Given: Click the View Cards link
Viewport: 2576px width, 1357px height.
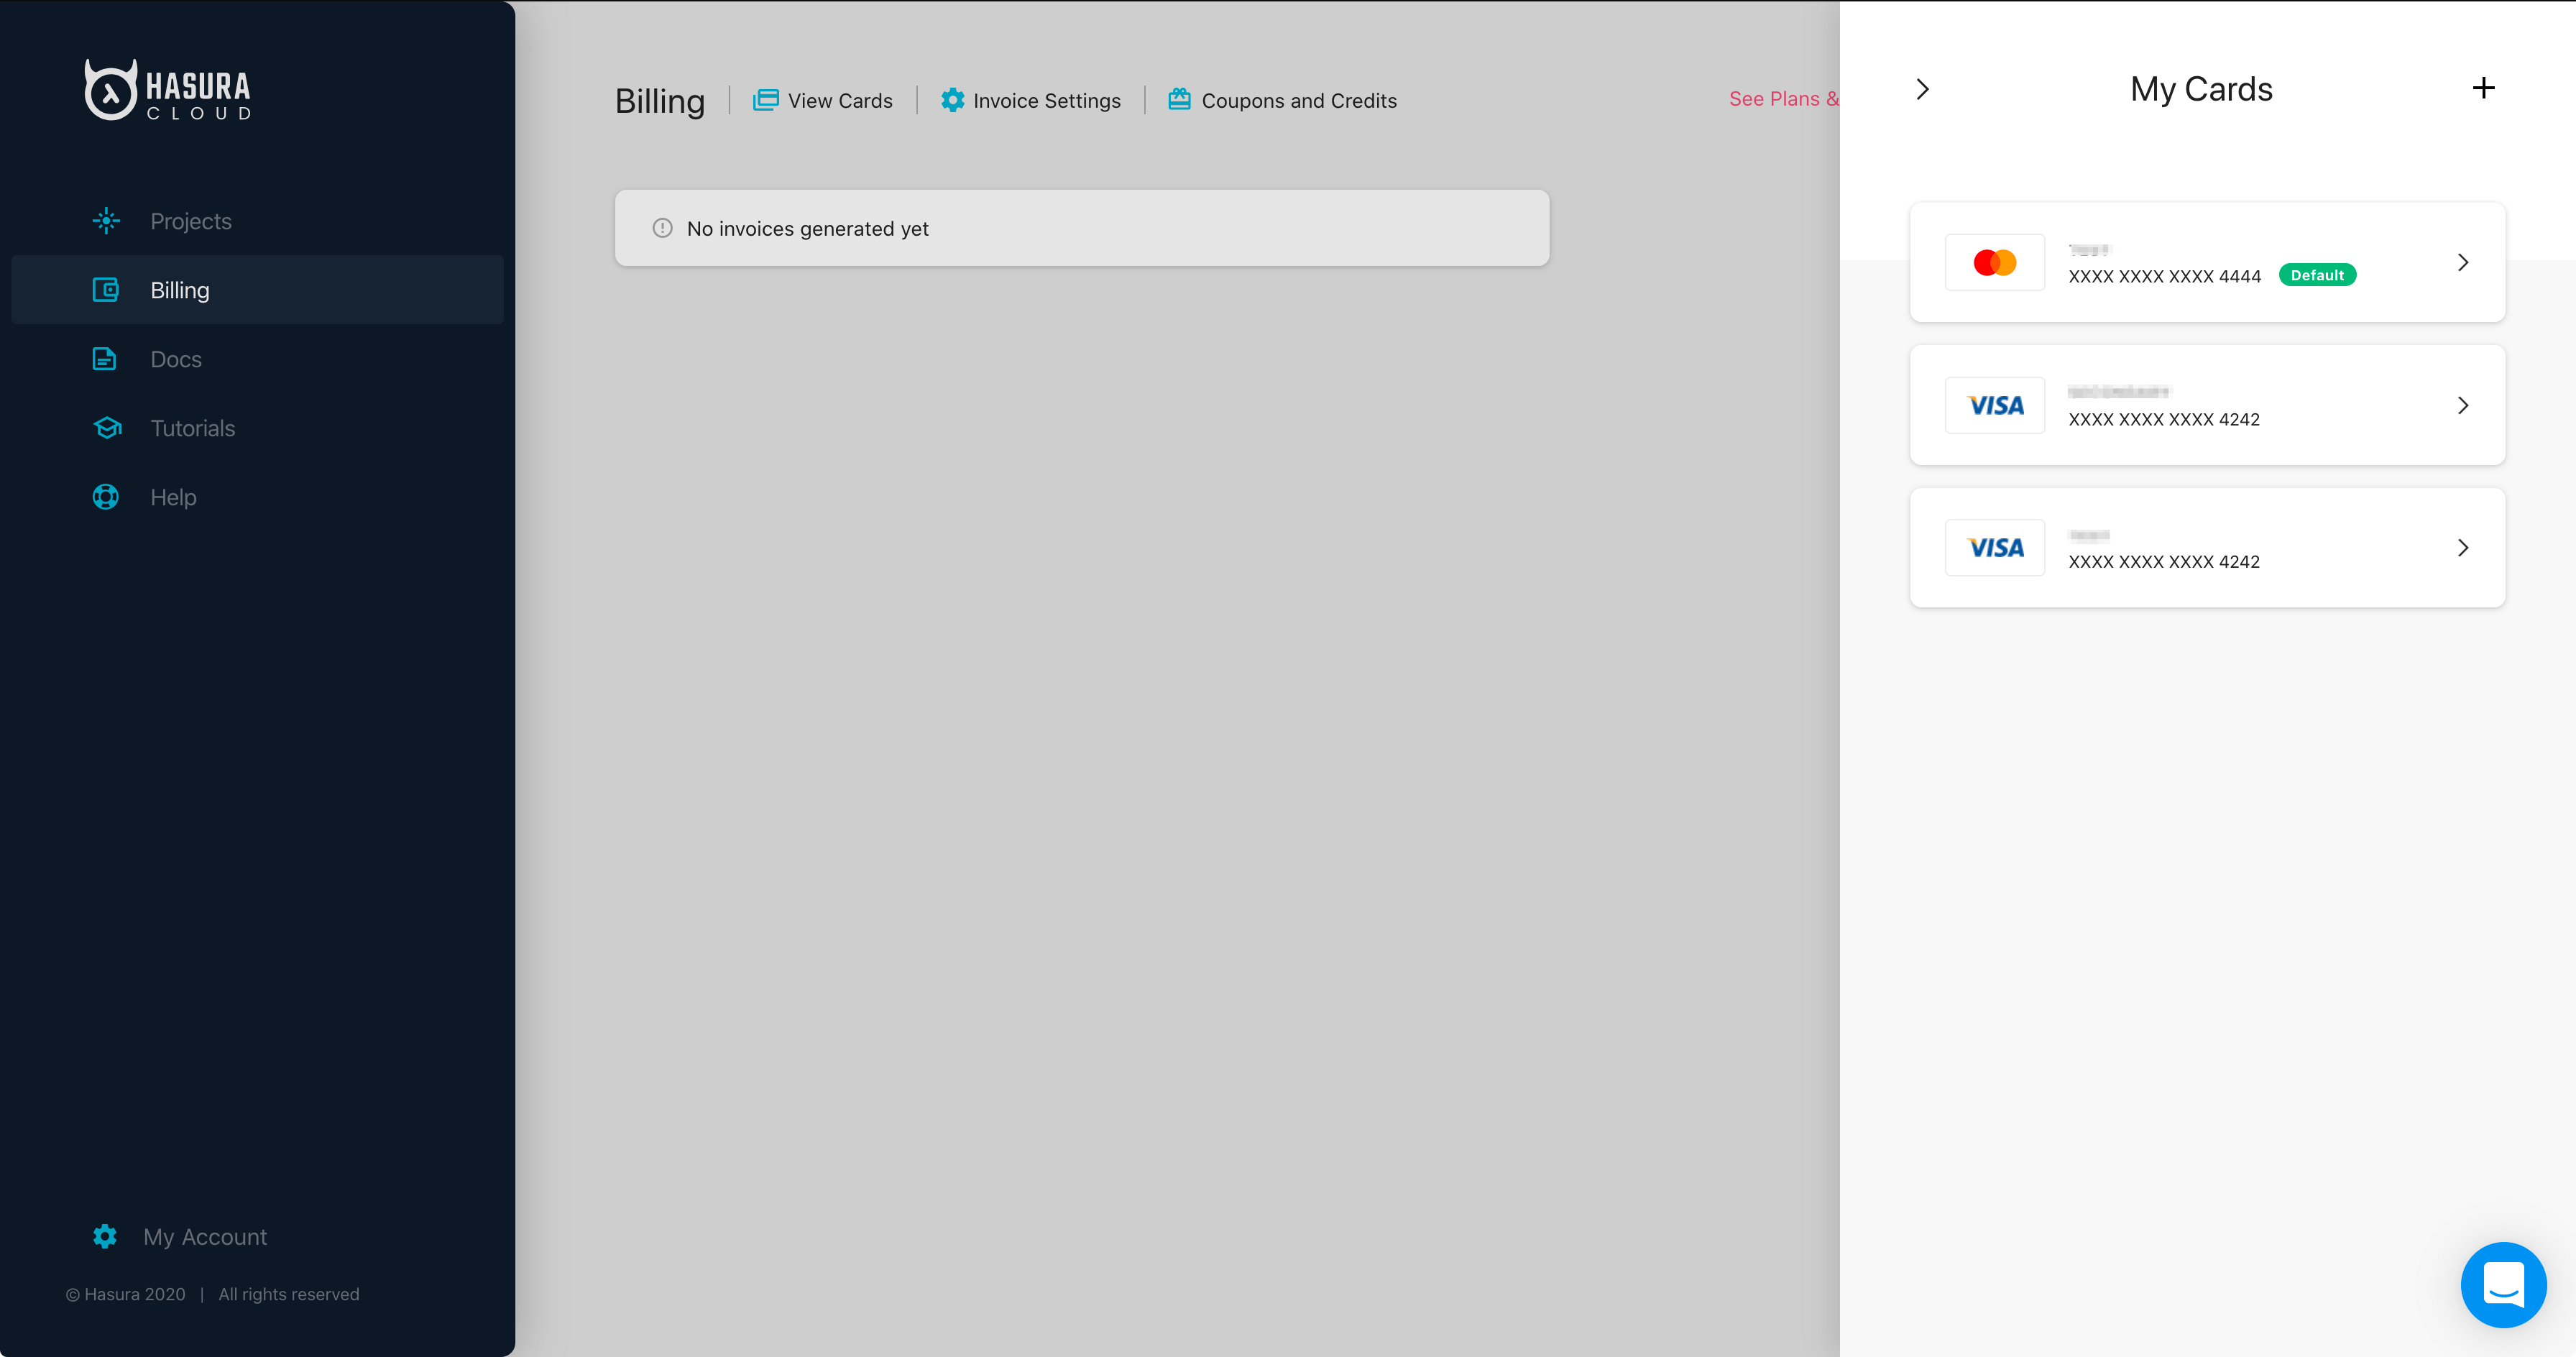Looking at the screenshot, I should tap(823, 101).
